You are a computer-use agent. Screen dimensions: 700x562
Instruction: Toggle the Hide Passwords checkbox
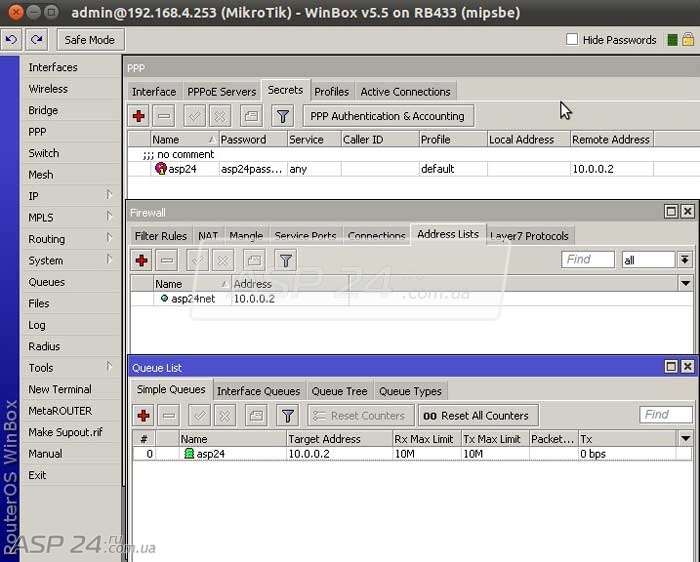click(572, 39)
